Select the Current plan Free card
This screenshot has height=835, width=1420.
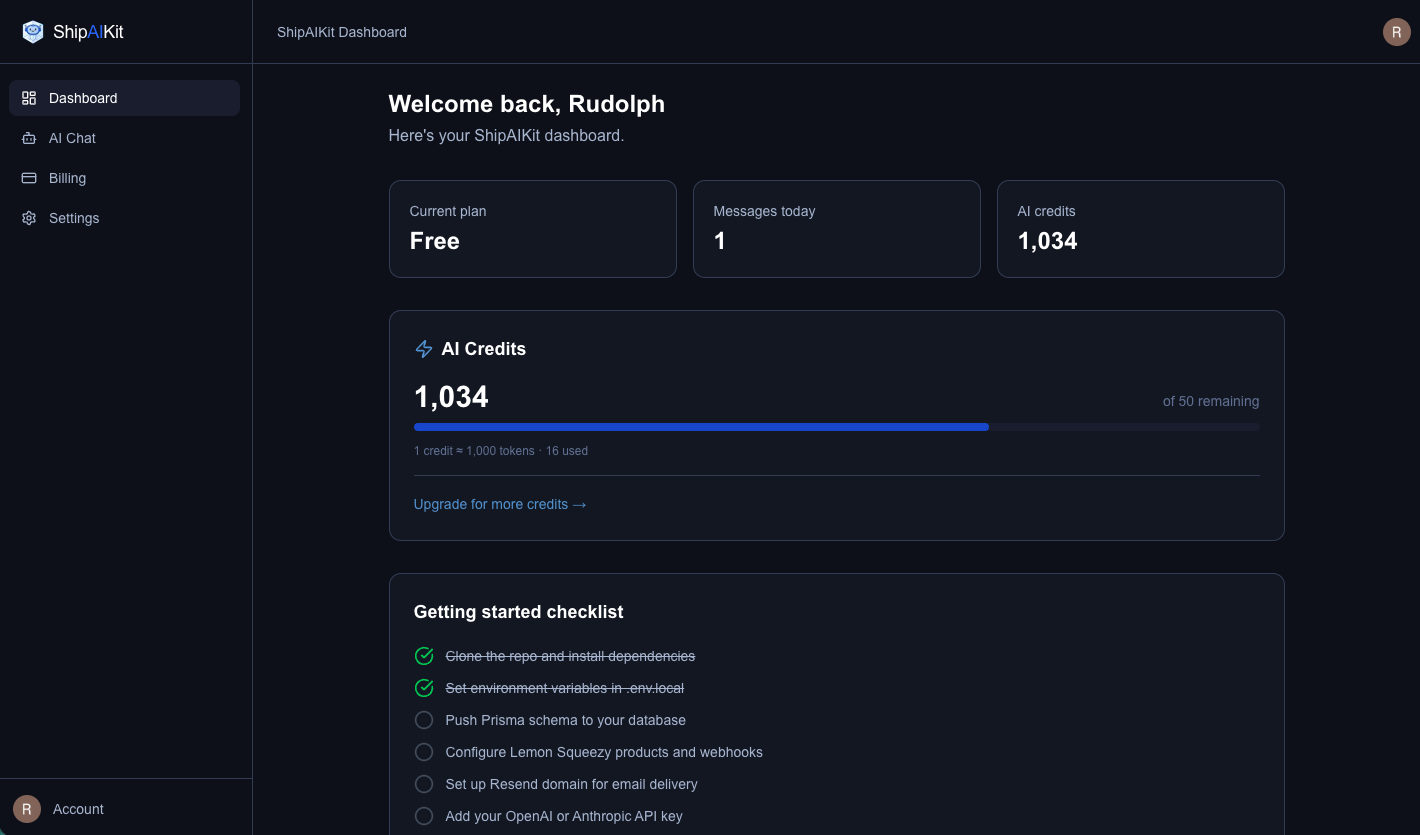[533, 229]
